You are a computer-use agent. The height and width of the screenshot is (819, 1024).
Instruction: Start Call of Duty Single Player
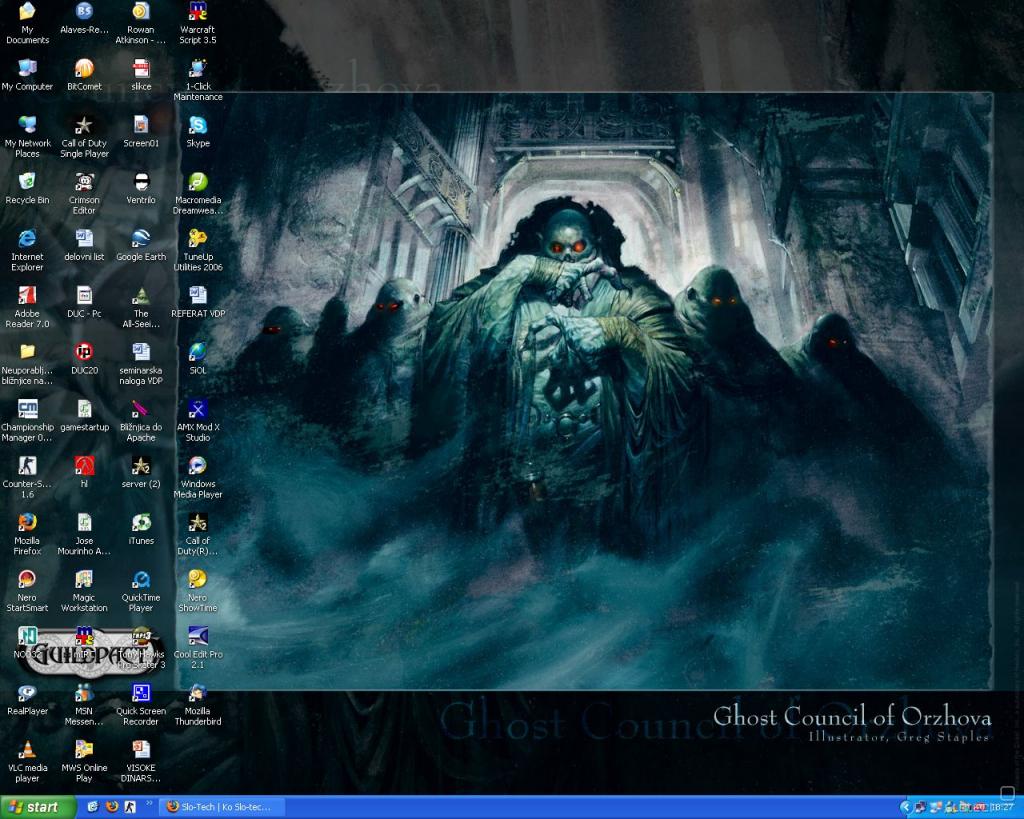click(x=84, y=136)
